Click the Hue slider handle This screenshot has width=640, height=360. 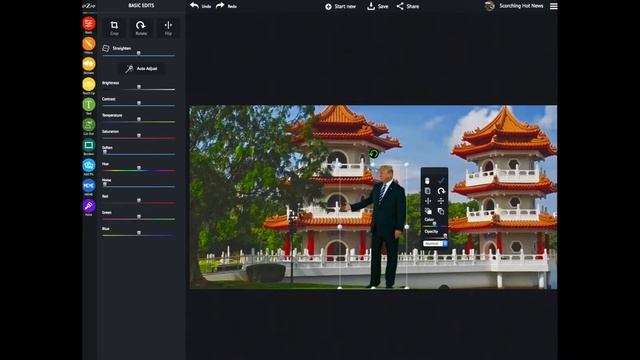coord(139,168)
